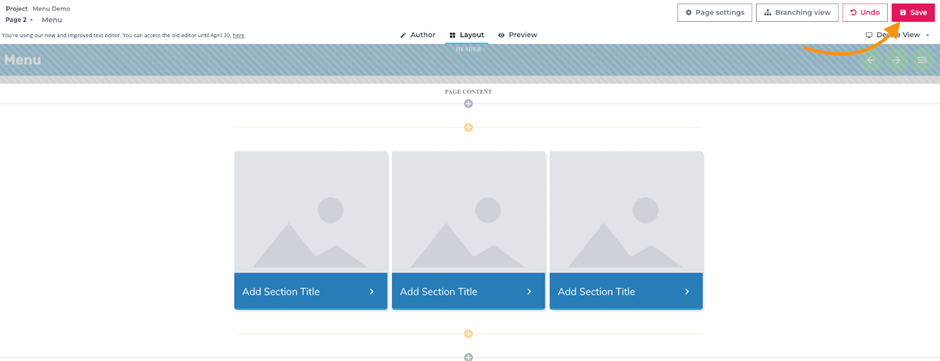Click the Undo button

click(864, 13)
